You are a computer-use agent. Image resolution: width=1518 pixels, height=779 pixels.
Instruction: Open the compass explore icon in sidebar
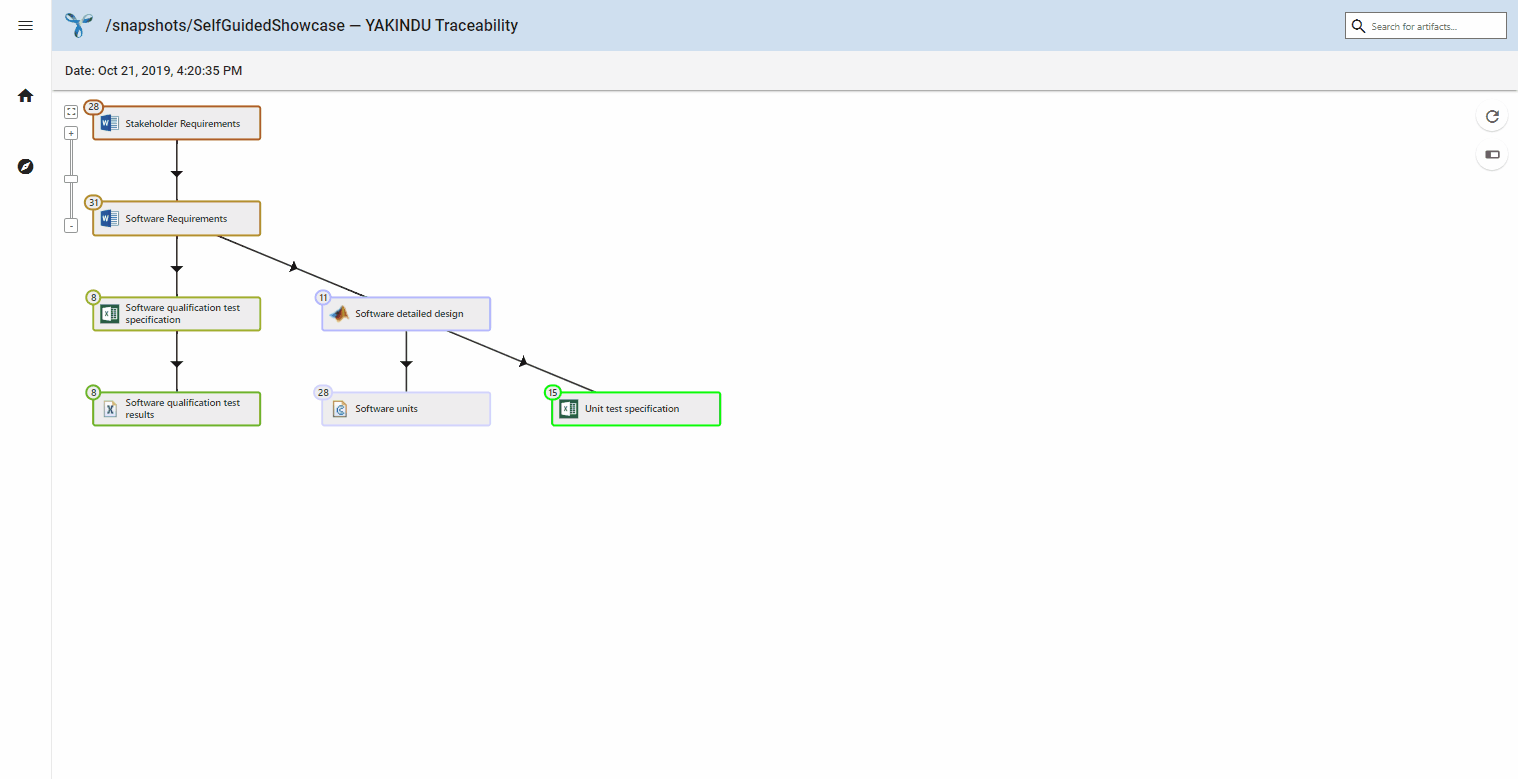click(x=26, y=166)
